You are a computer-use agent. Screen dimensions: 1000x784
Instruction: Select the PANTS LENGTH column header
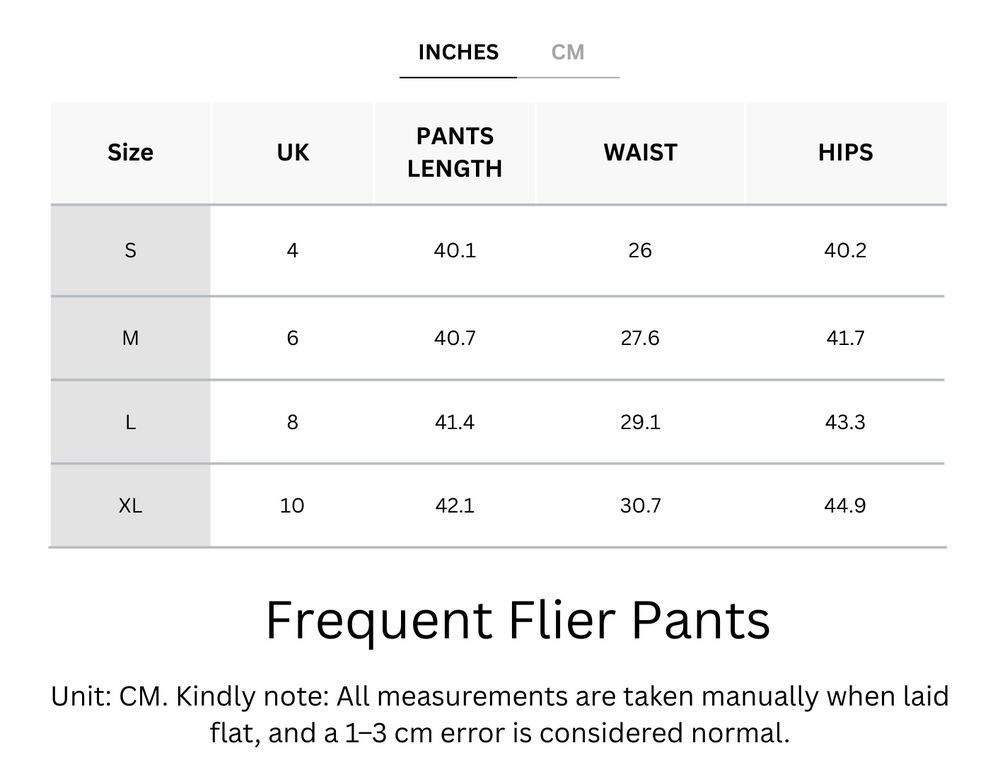(x=455, y=152)
